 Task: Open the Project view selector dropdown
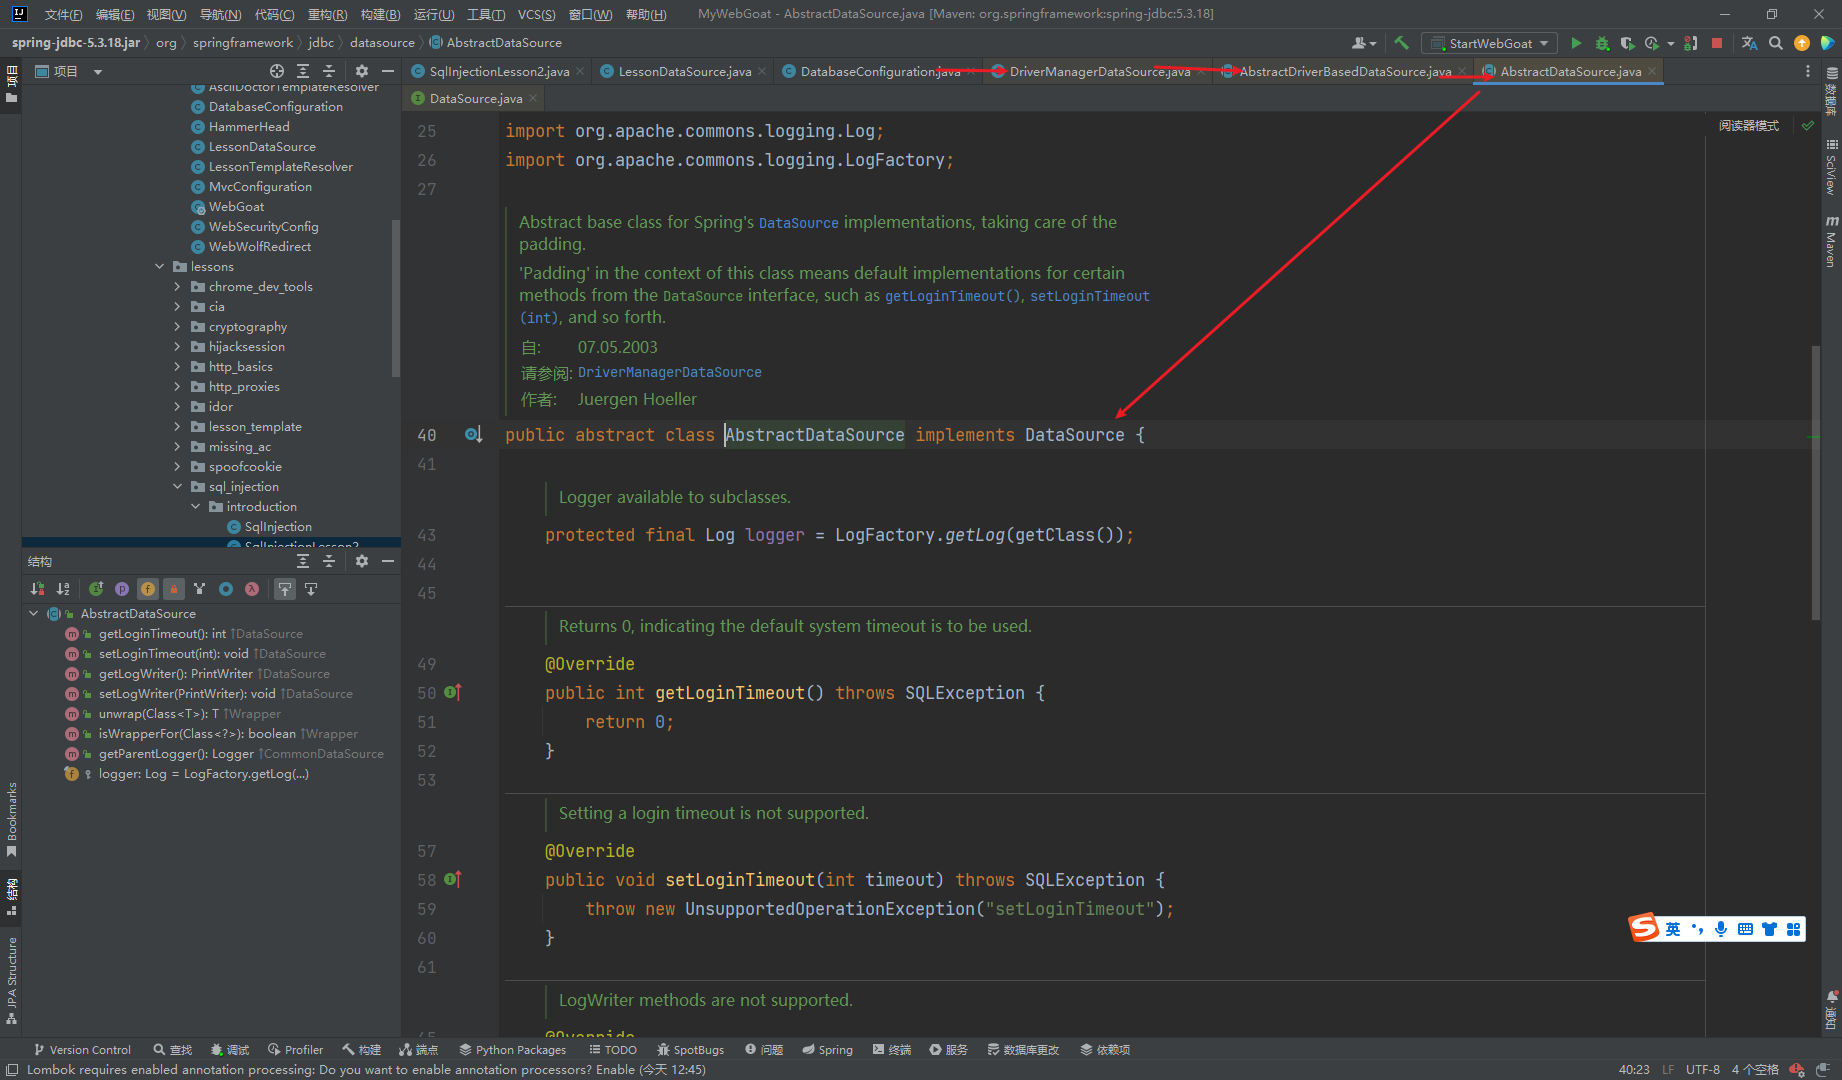click(69, 71)
